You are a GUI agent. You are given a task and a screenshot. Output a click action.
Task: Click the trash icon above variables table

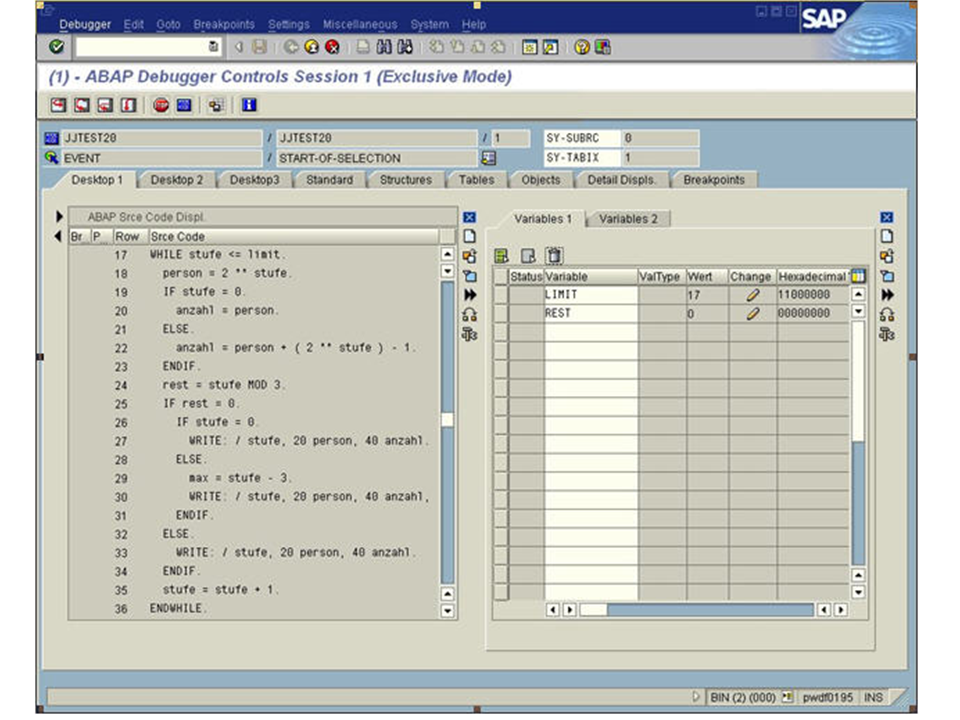point(554,256)
